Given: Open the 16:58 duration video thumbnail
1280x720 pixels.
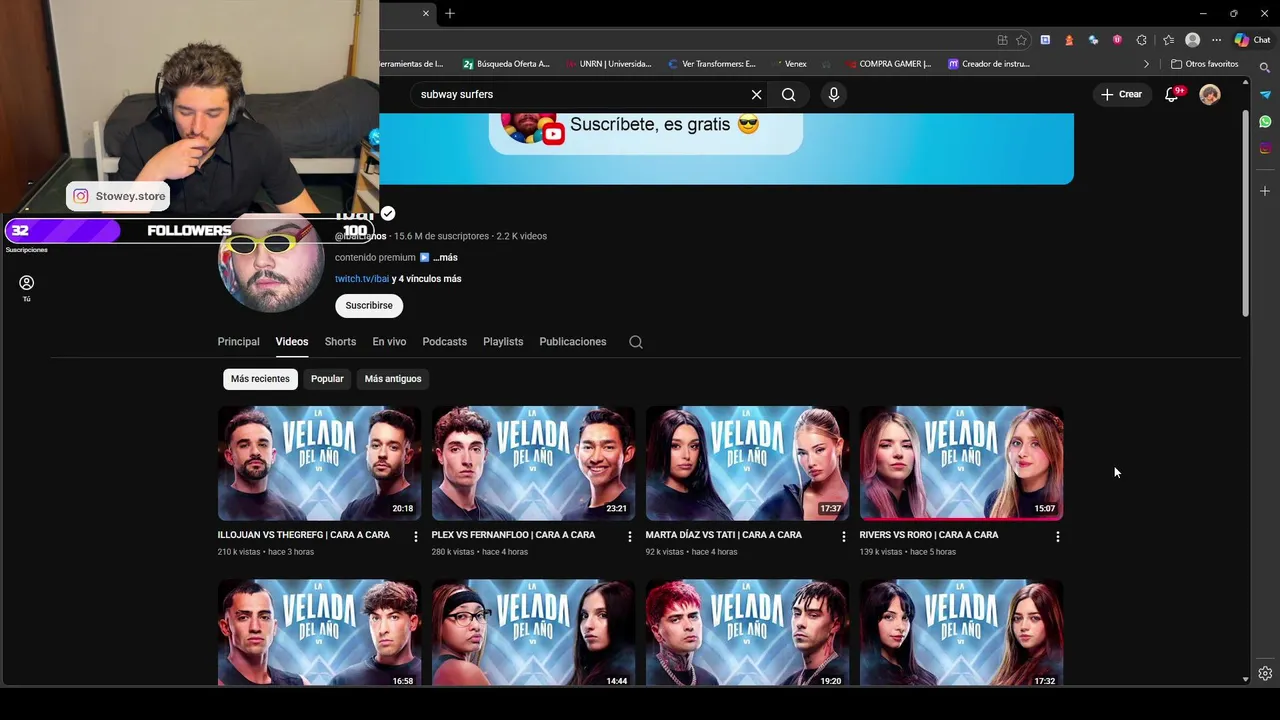Looking at the screenshot, I should (319, 633).
